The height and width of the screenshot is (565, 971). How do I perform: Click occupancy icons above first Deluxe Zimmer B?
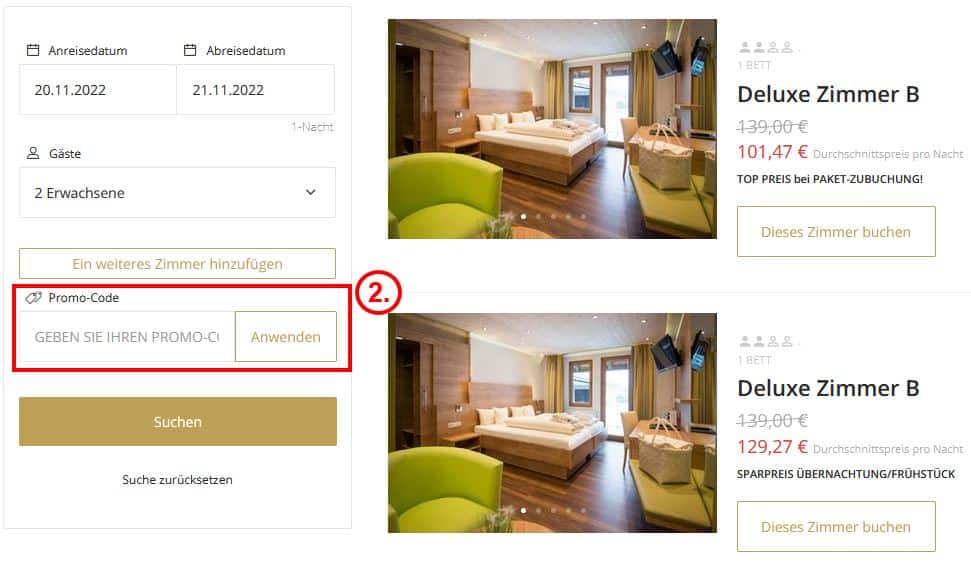[x=766, y=47]
